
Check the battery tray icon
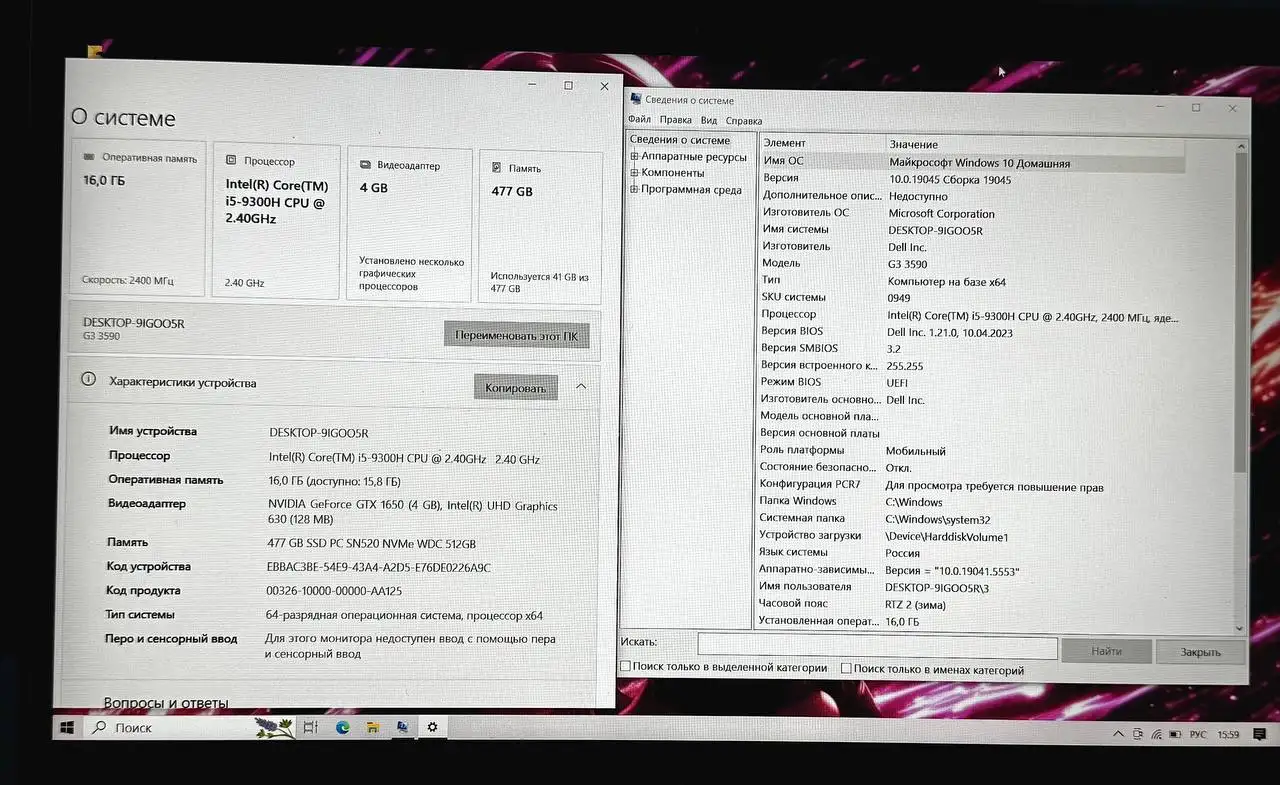coord(1176,735)
